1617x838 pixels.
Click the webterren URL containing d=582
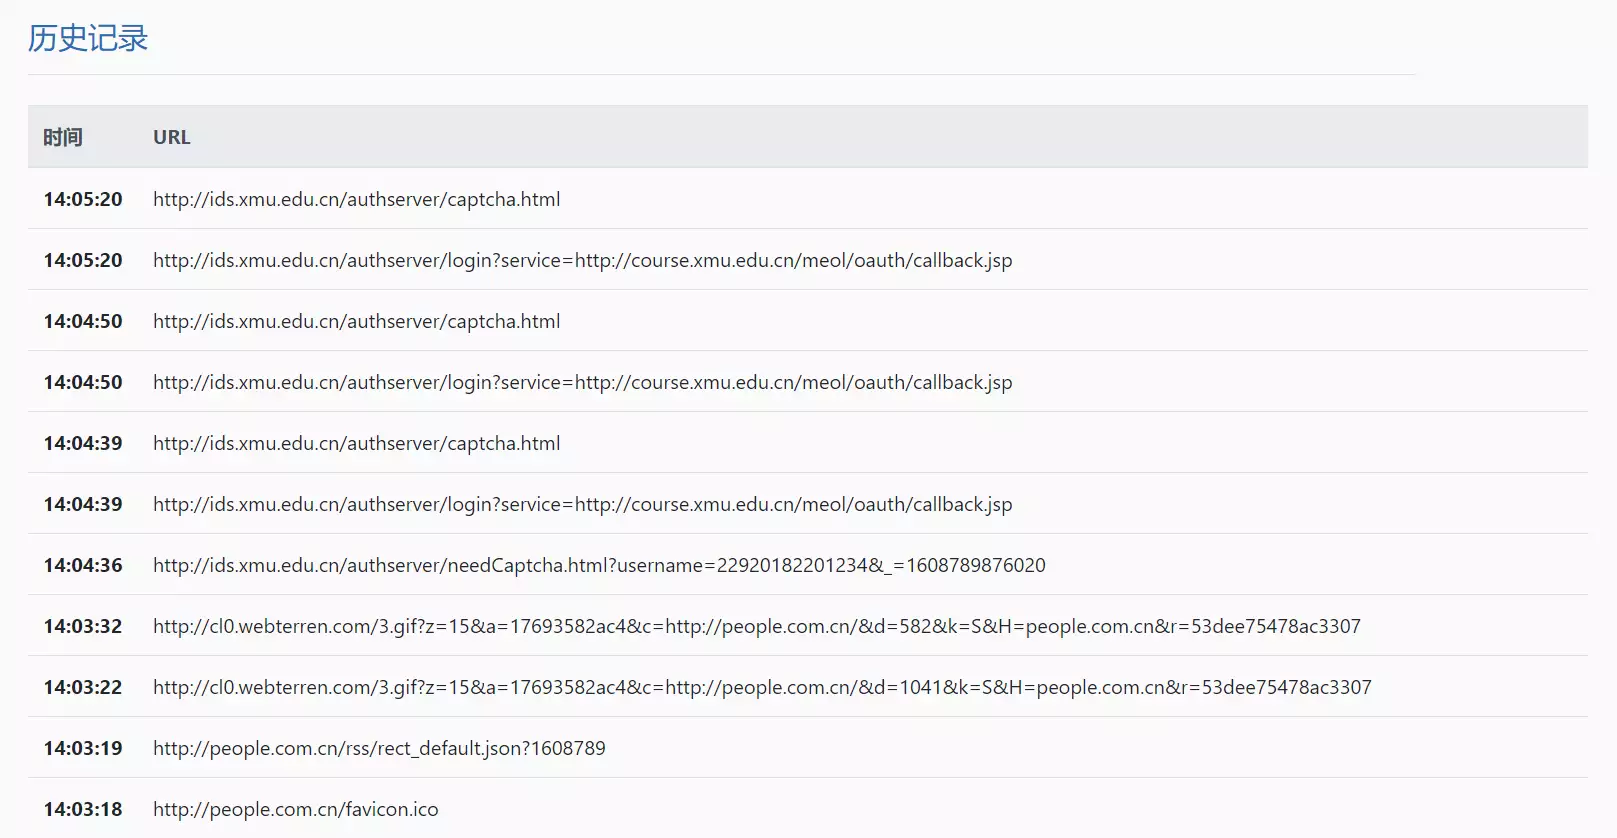tap(756, 626)
